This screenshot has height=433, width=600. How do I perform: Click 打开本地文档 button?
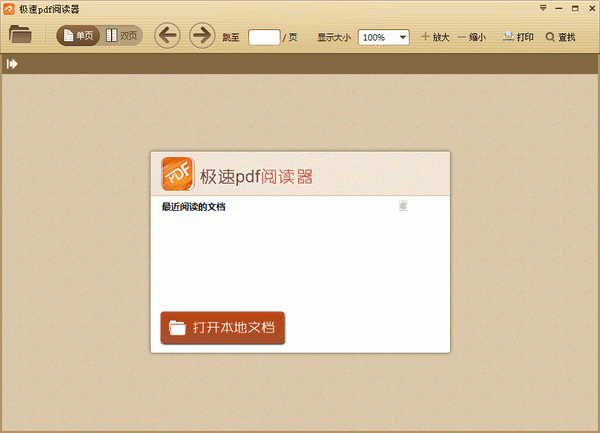point(223,328)
